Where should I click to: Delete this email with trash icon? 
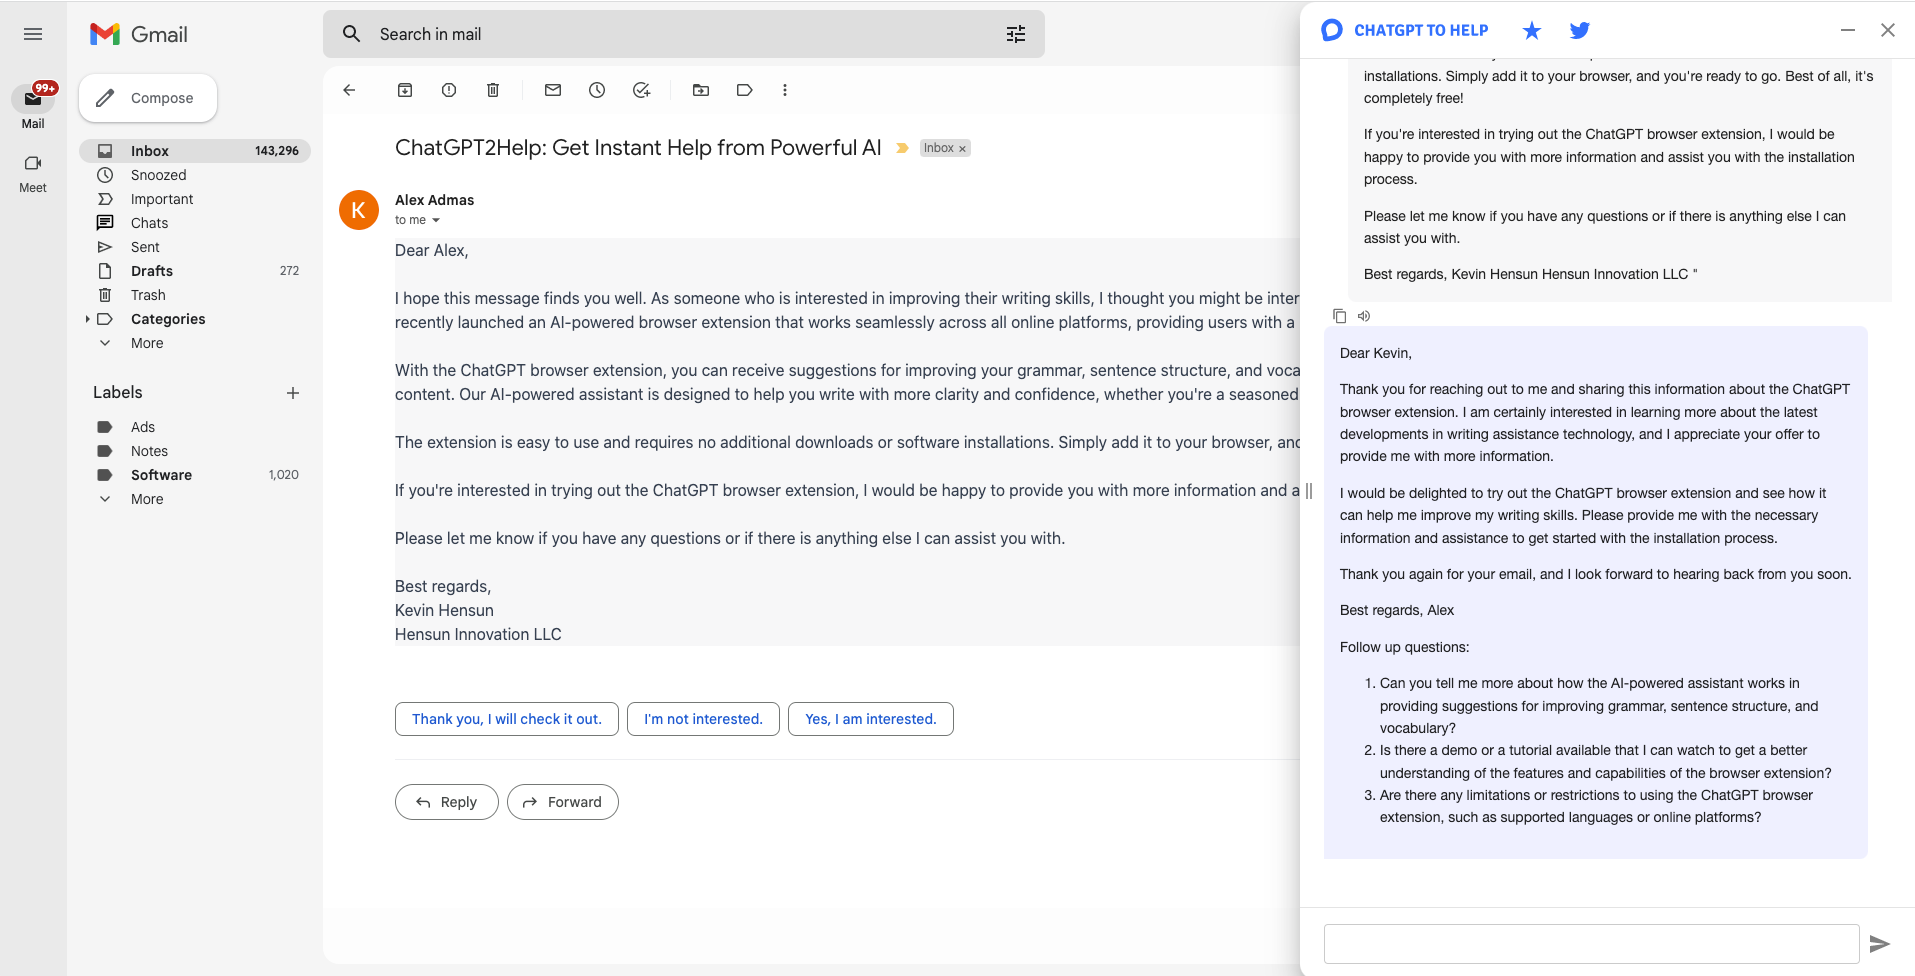click(x=493, y=90)
